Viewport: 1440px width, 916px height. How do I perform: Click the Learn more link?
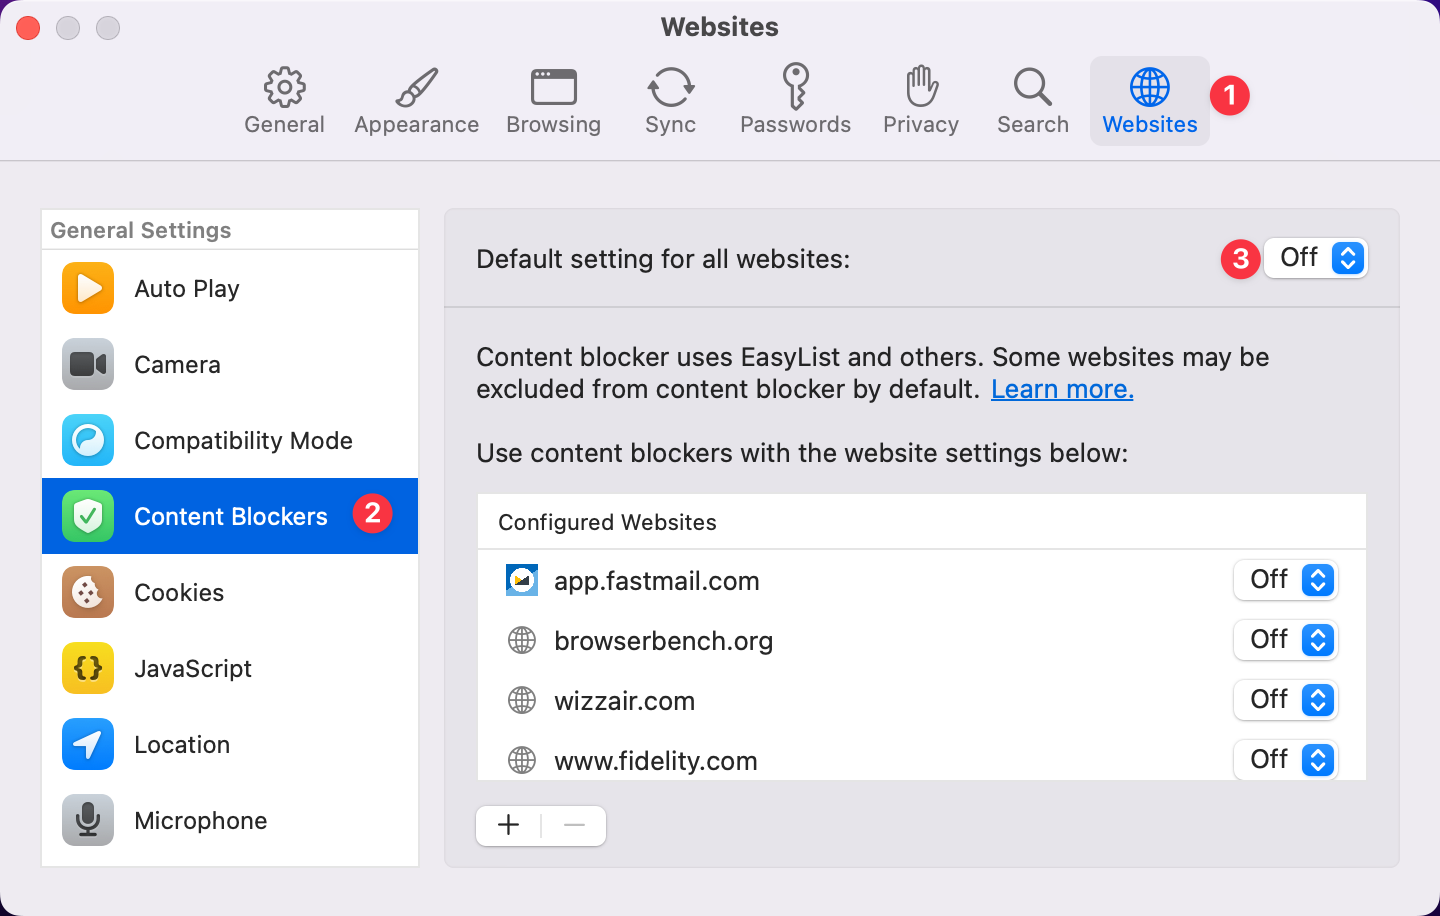pos(1062,389)
